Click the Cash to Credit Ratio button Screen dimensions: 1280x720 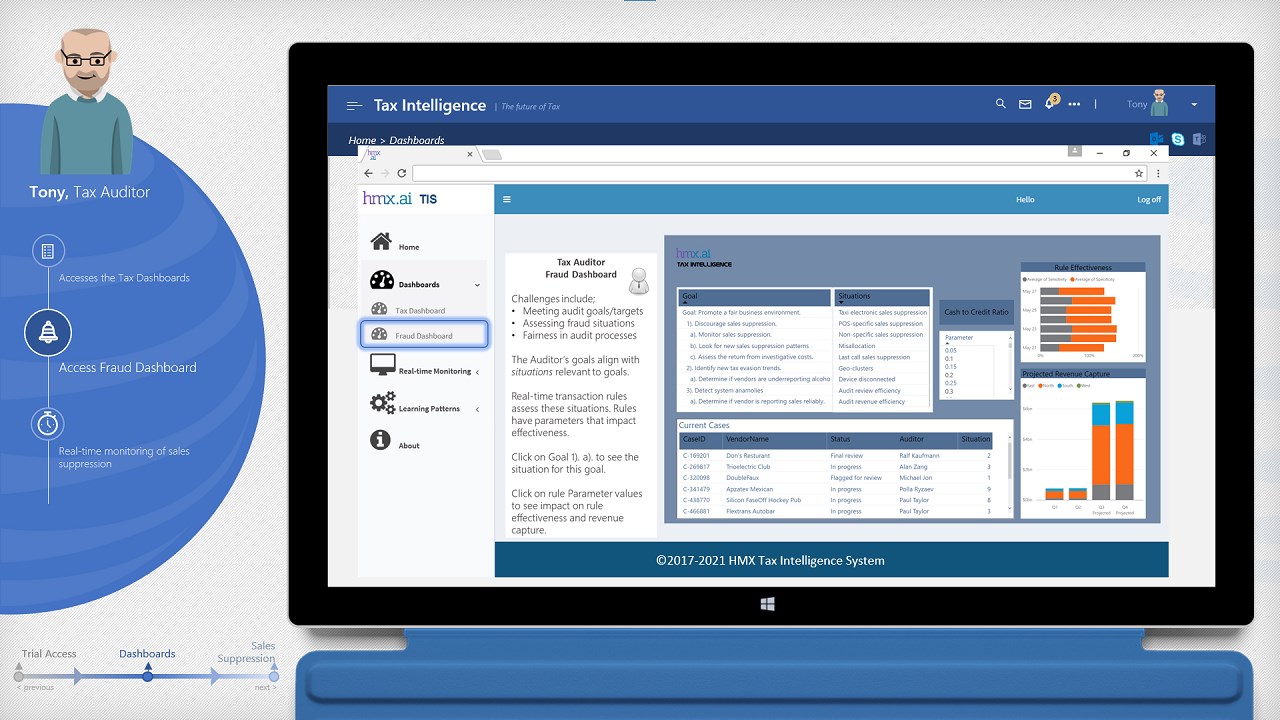point(976,312)
